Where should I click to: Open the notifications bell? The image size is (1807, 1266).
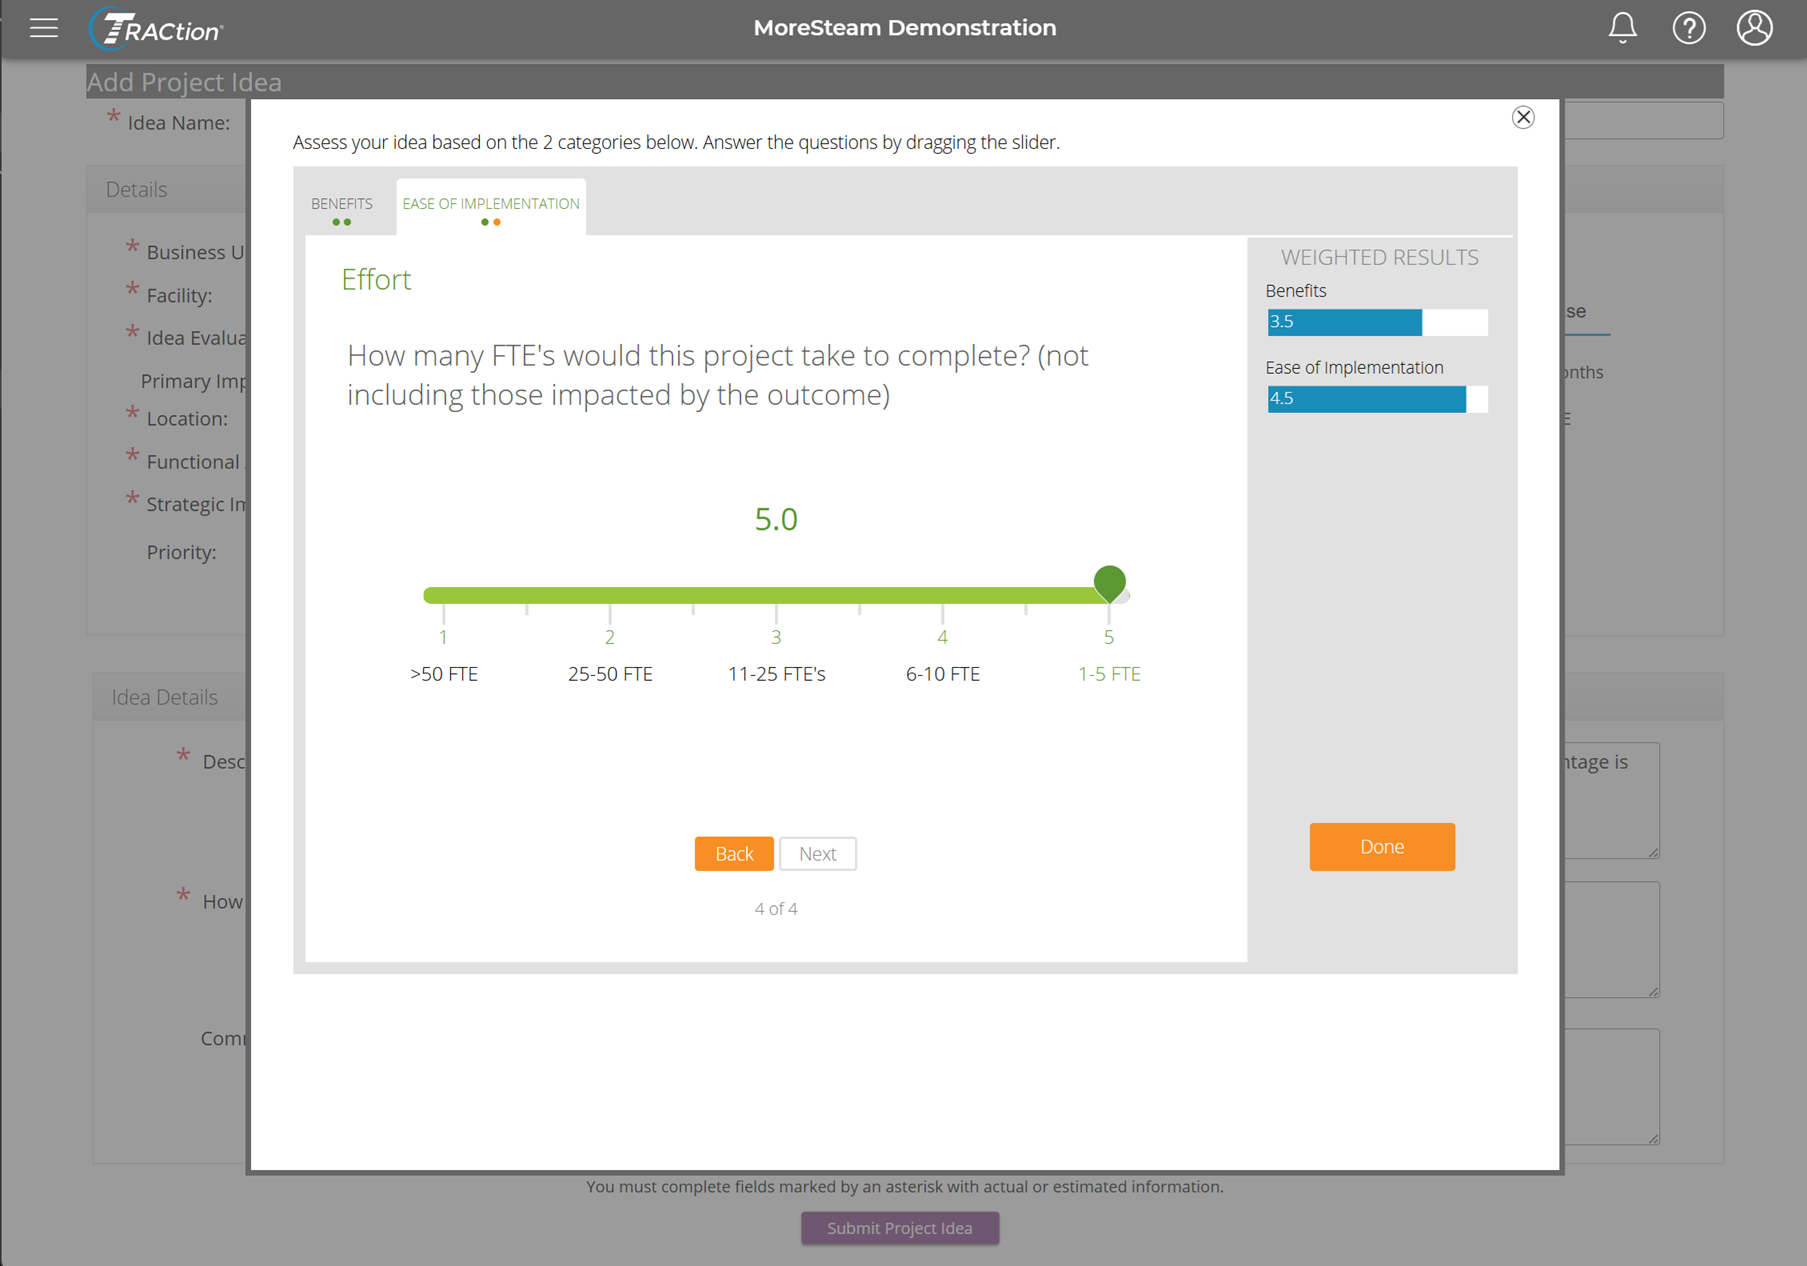(1622, 28)
